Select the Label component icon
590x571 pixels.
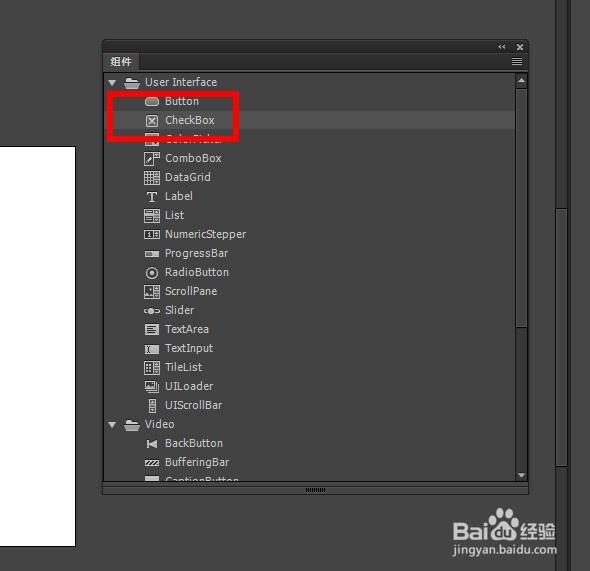click(152, 197)
